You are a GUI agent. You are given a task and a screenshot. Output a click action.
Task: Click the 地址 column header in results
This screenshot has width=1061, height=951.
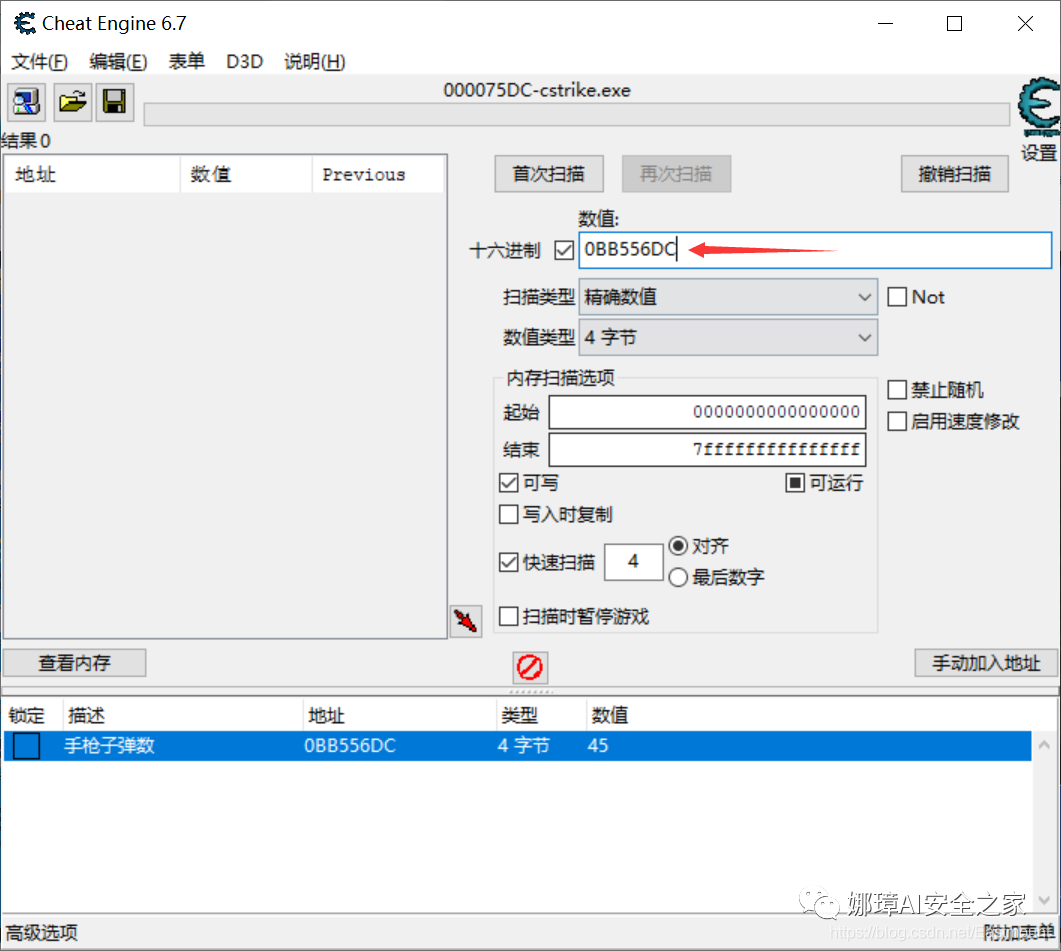pyautogui.click(x=93, y=175)
